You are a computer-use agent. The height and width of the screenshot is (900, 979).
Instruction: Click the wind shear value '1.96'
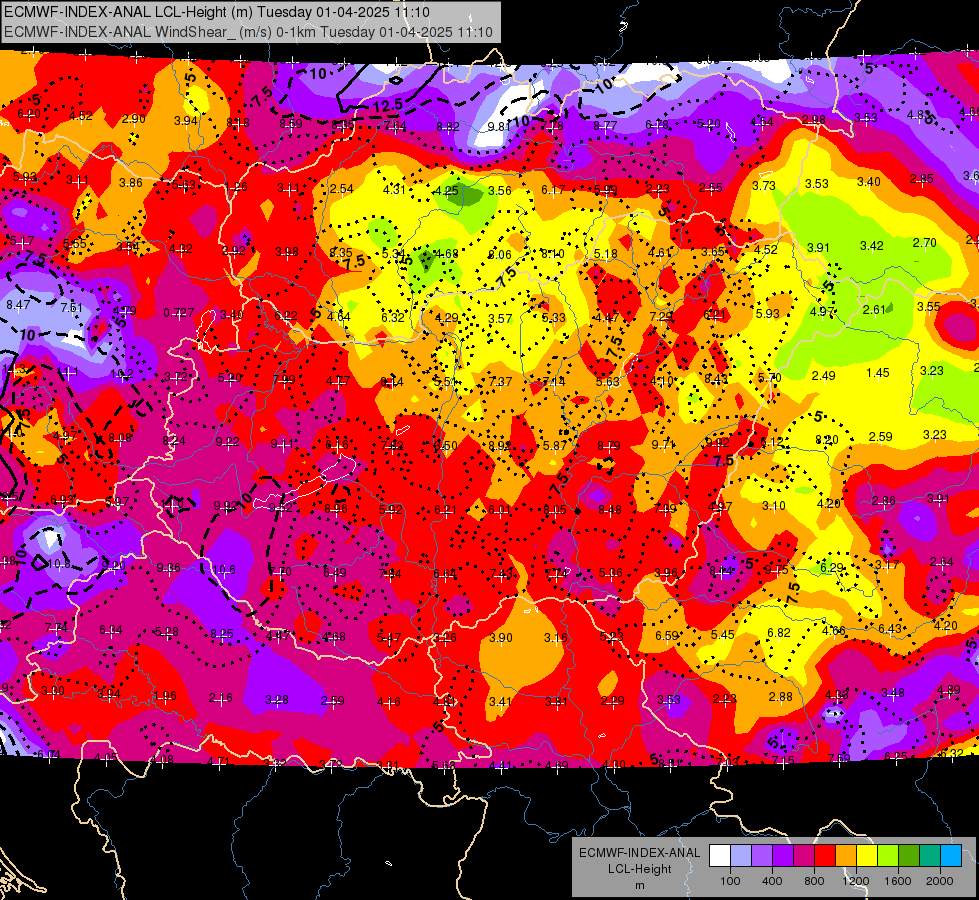tap(165, 696)
